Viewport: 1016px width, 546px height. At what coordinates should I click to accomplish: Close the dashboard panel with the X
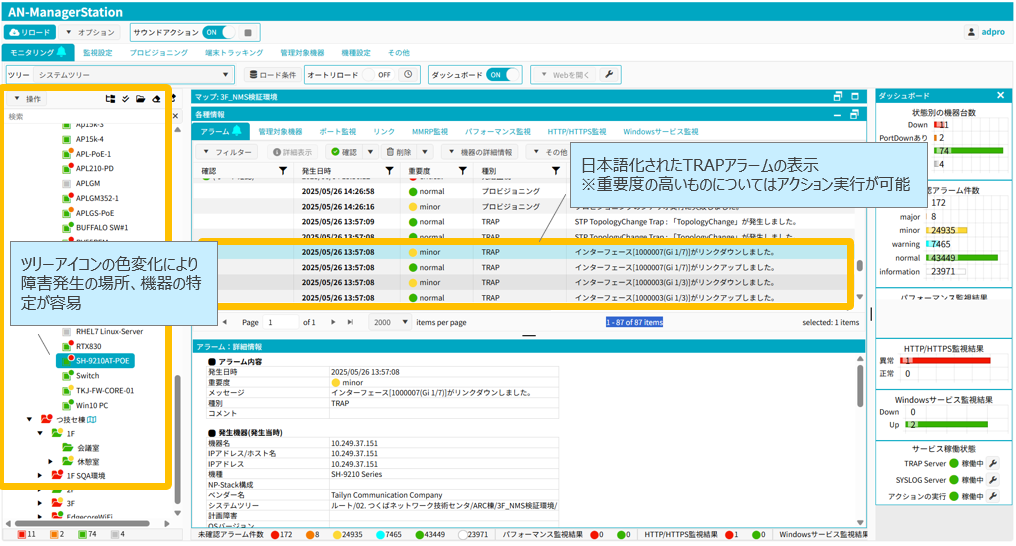pos(1000,96)
